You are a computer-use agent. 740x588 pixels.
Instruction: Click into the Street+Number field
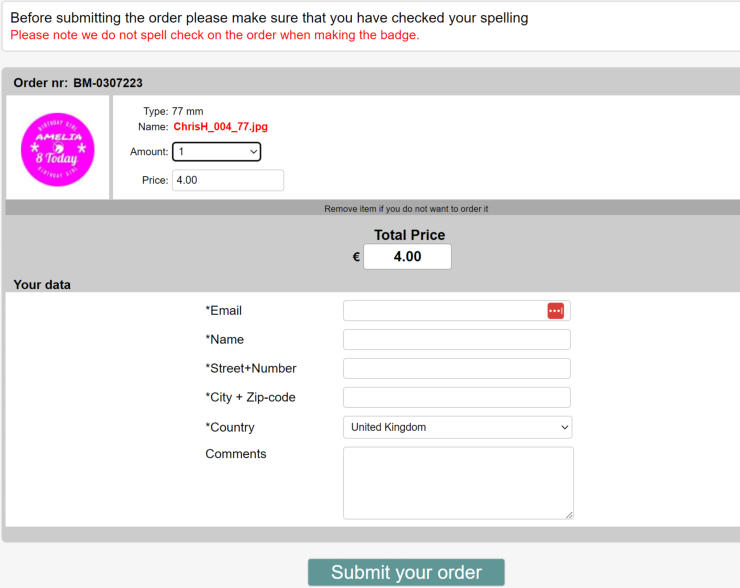(x=456, y=369)
